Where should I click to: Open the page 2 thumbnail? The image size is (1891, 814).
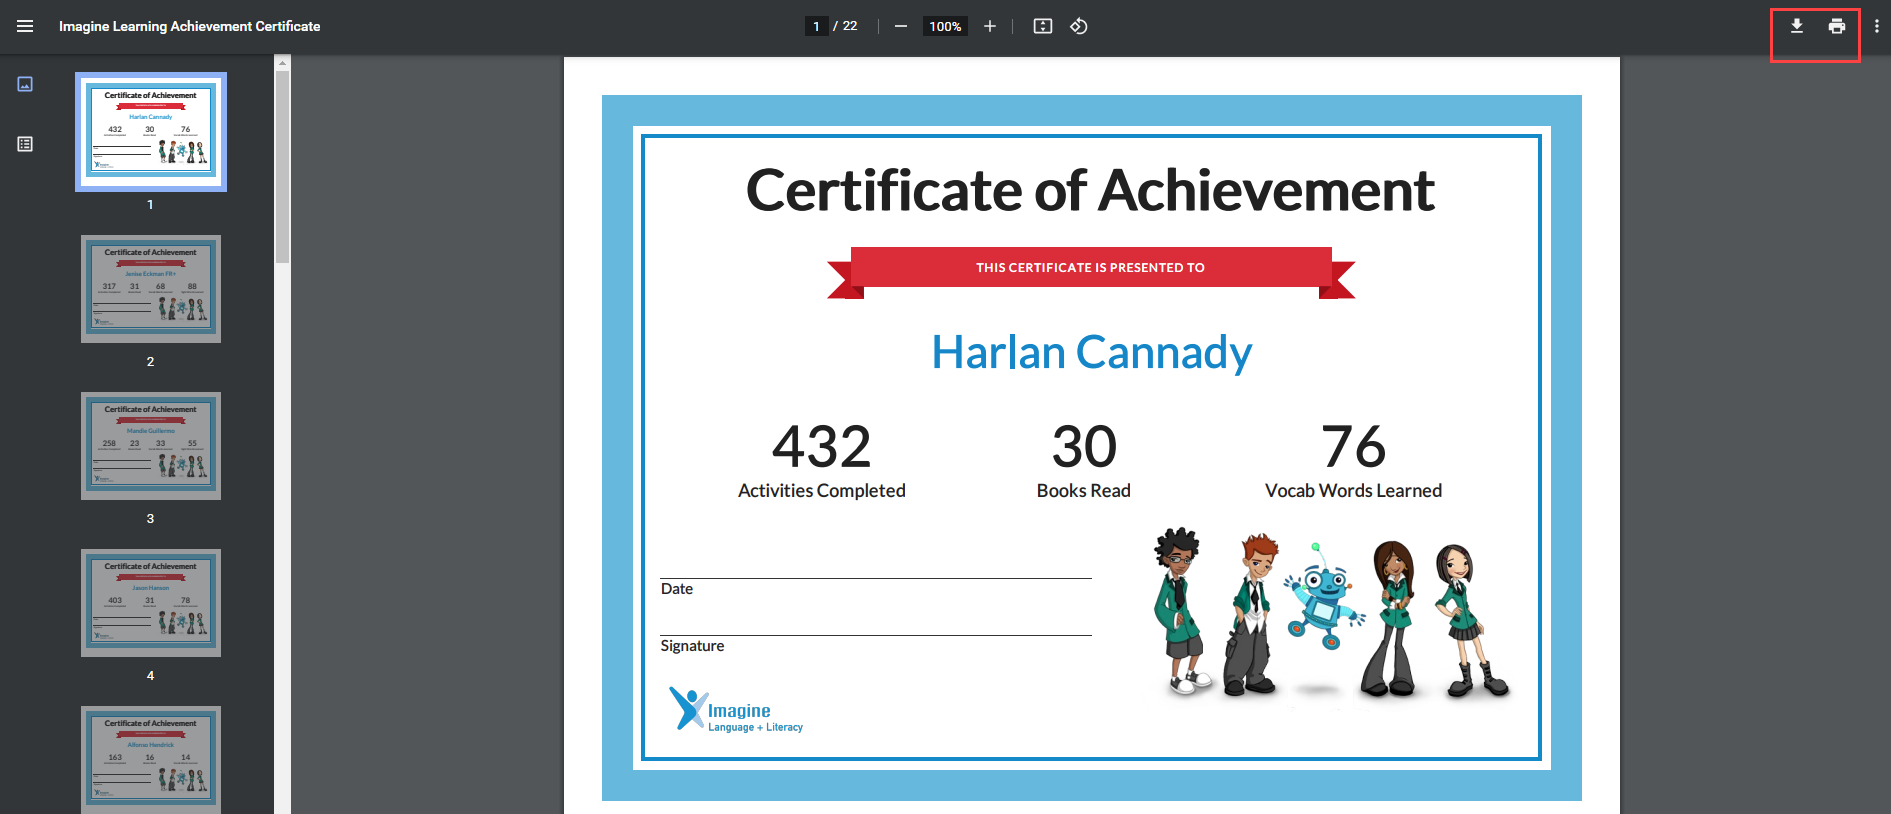coord(151,289)
